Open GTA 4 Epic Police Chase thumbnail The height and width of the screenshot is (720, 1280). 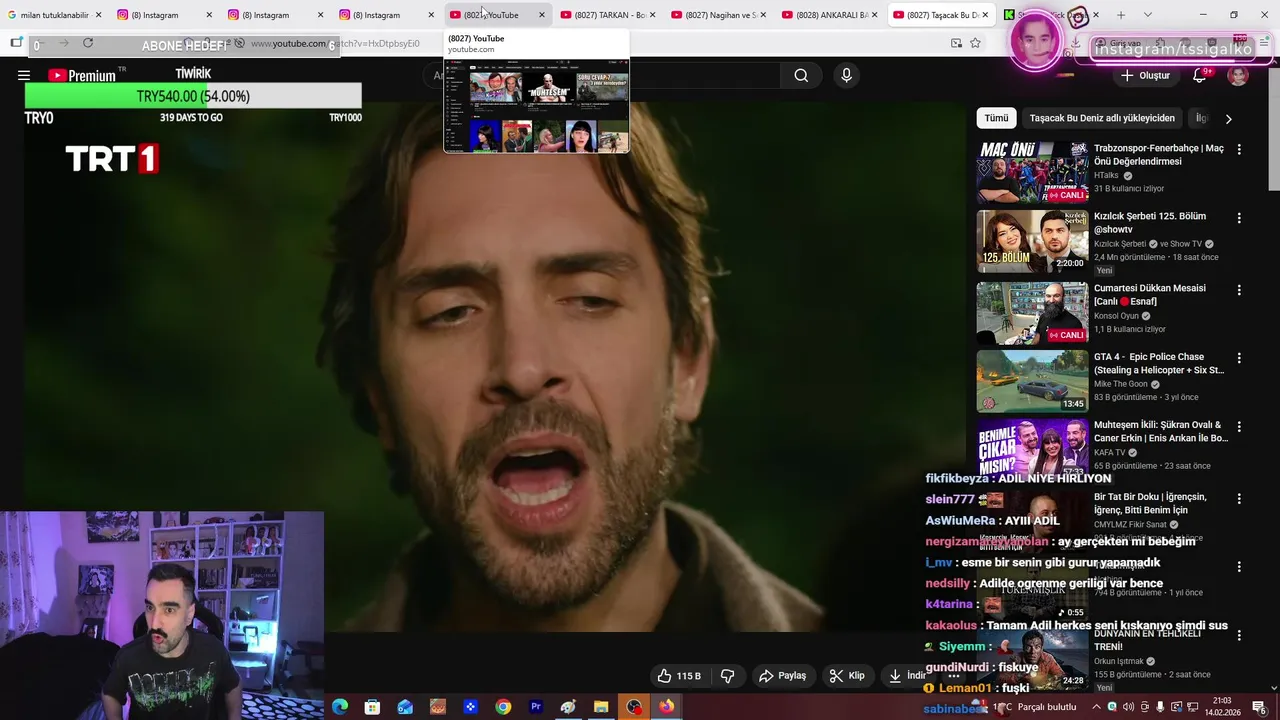(1032, 381)
